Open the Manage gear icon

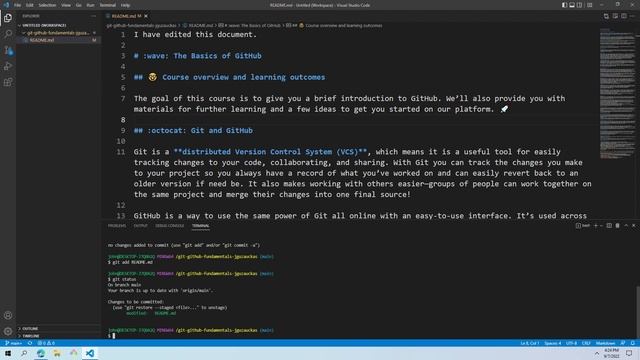tap(8, 331)
